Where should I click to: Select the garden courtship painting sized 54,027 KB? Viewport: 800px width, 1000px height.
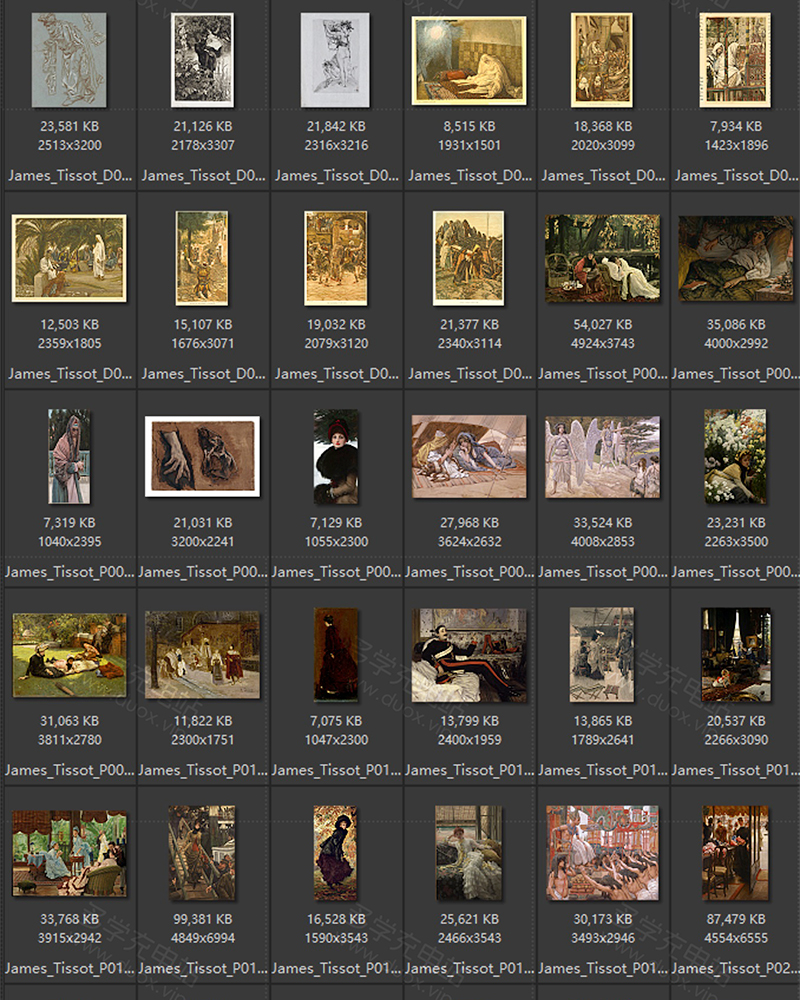coord(603,255)
